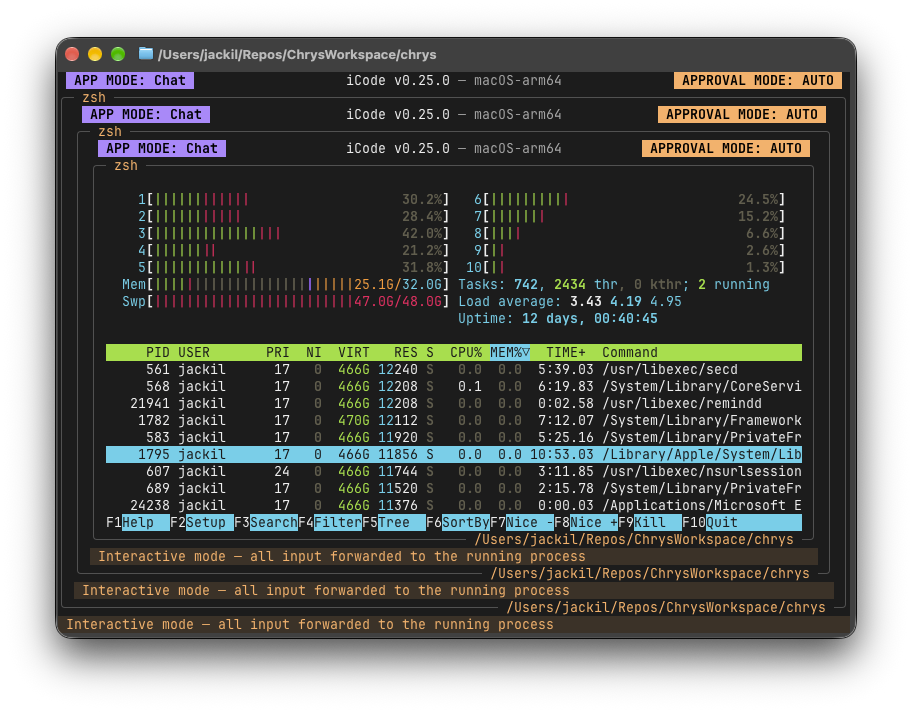Activate F4 Filter in htop

tap(330, 522)
